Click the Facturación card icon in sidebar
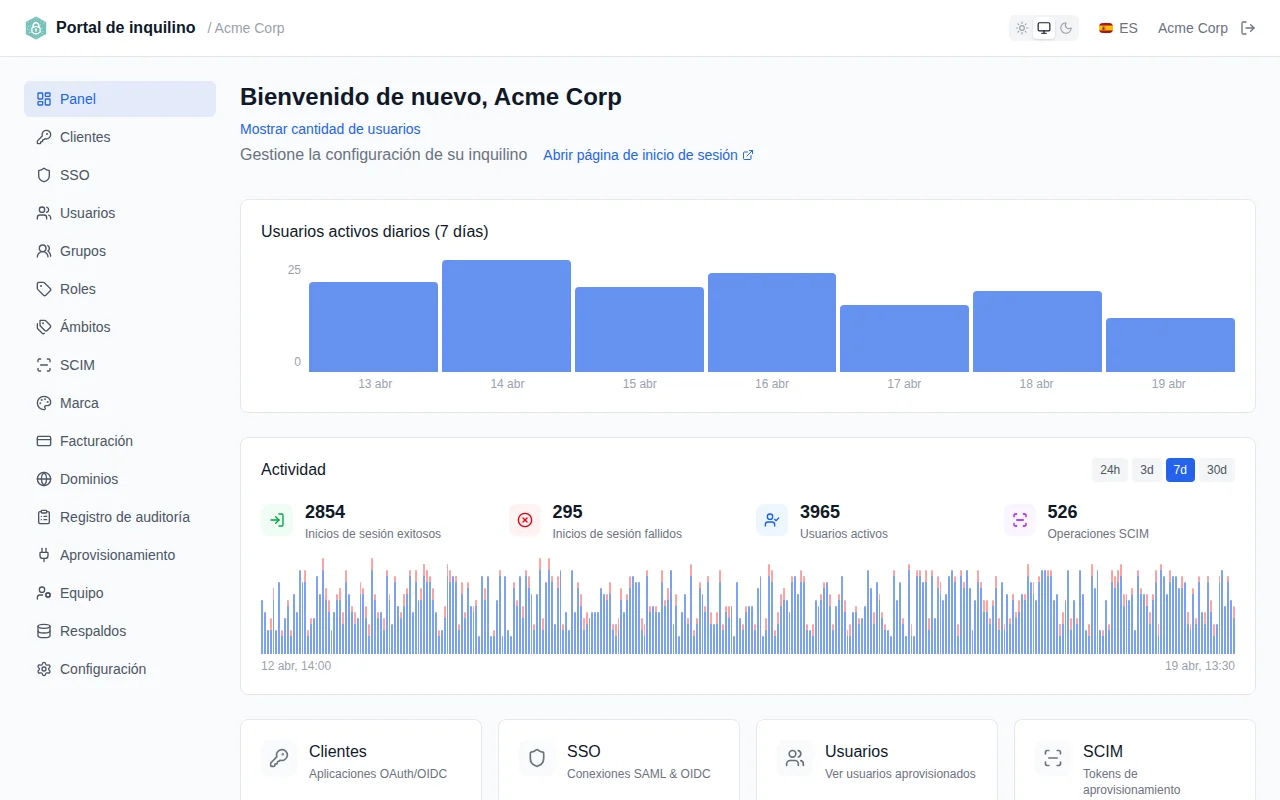This screenshot has width=1280, height=800. coord(44,441)
